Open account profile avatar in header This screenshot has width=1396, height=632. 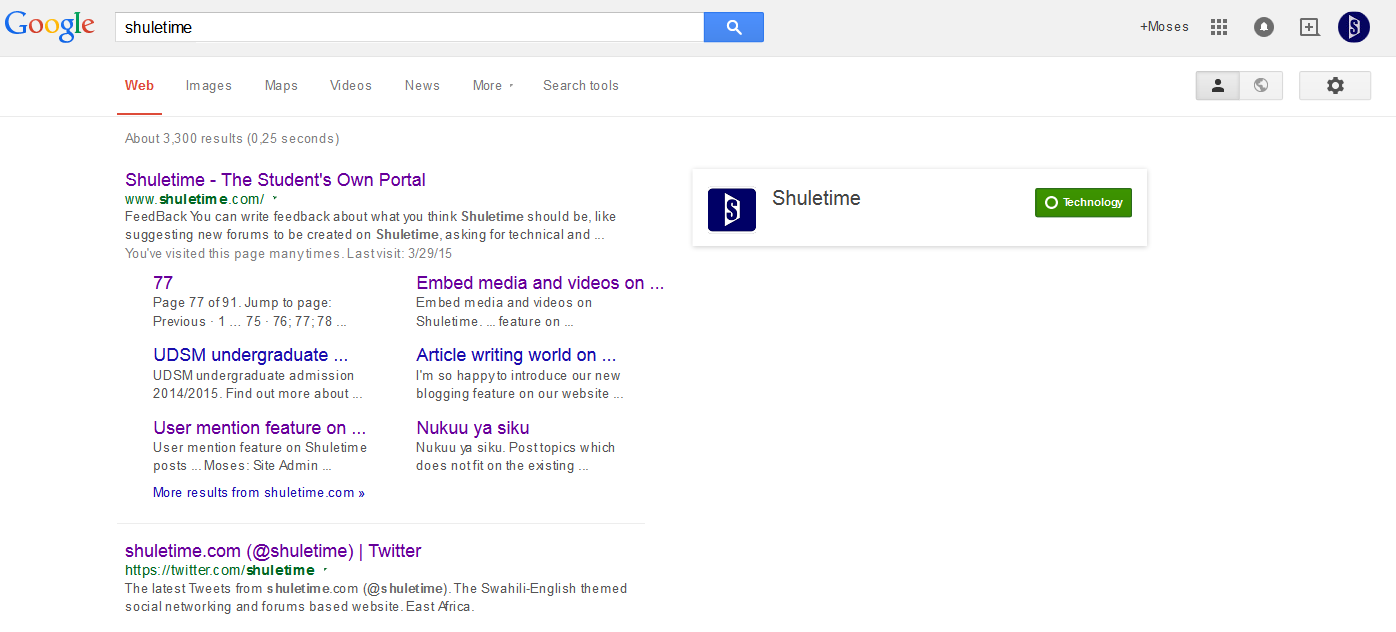point(1354,27)
